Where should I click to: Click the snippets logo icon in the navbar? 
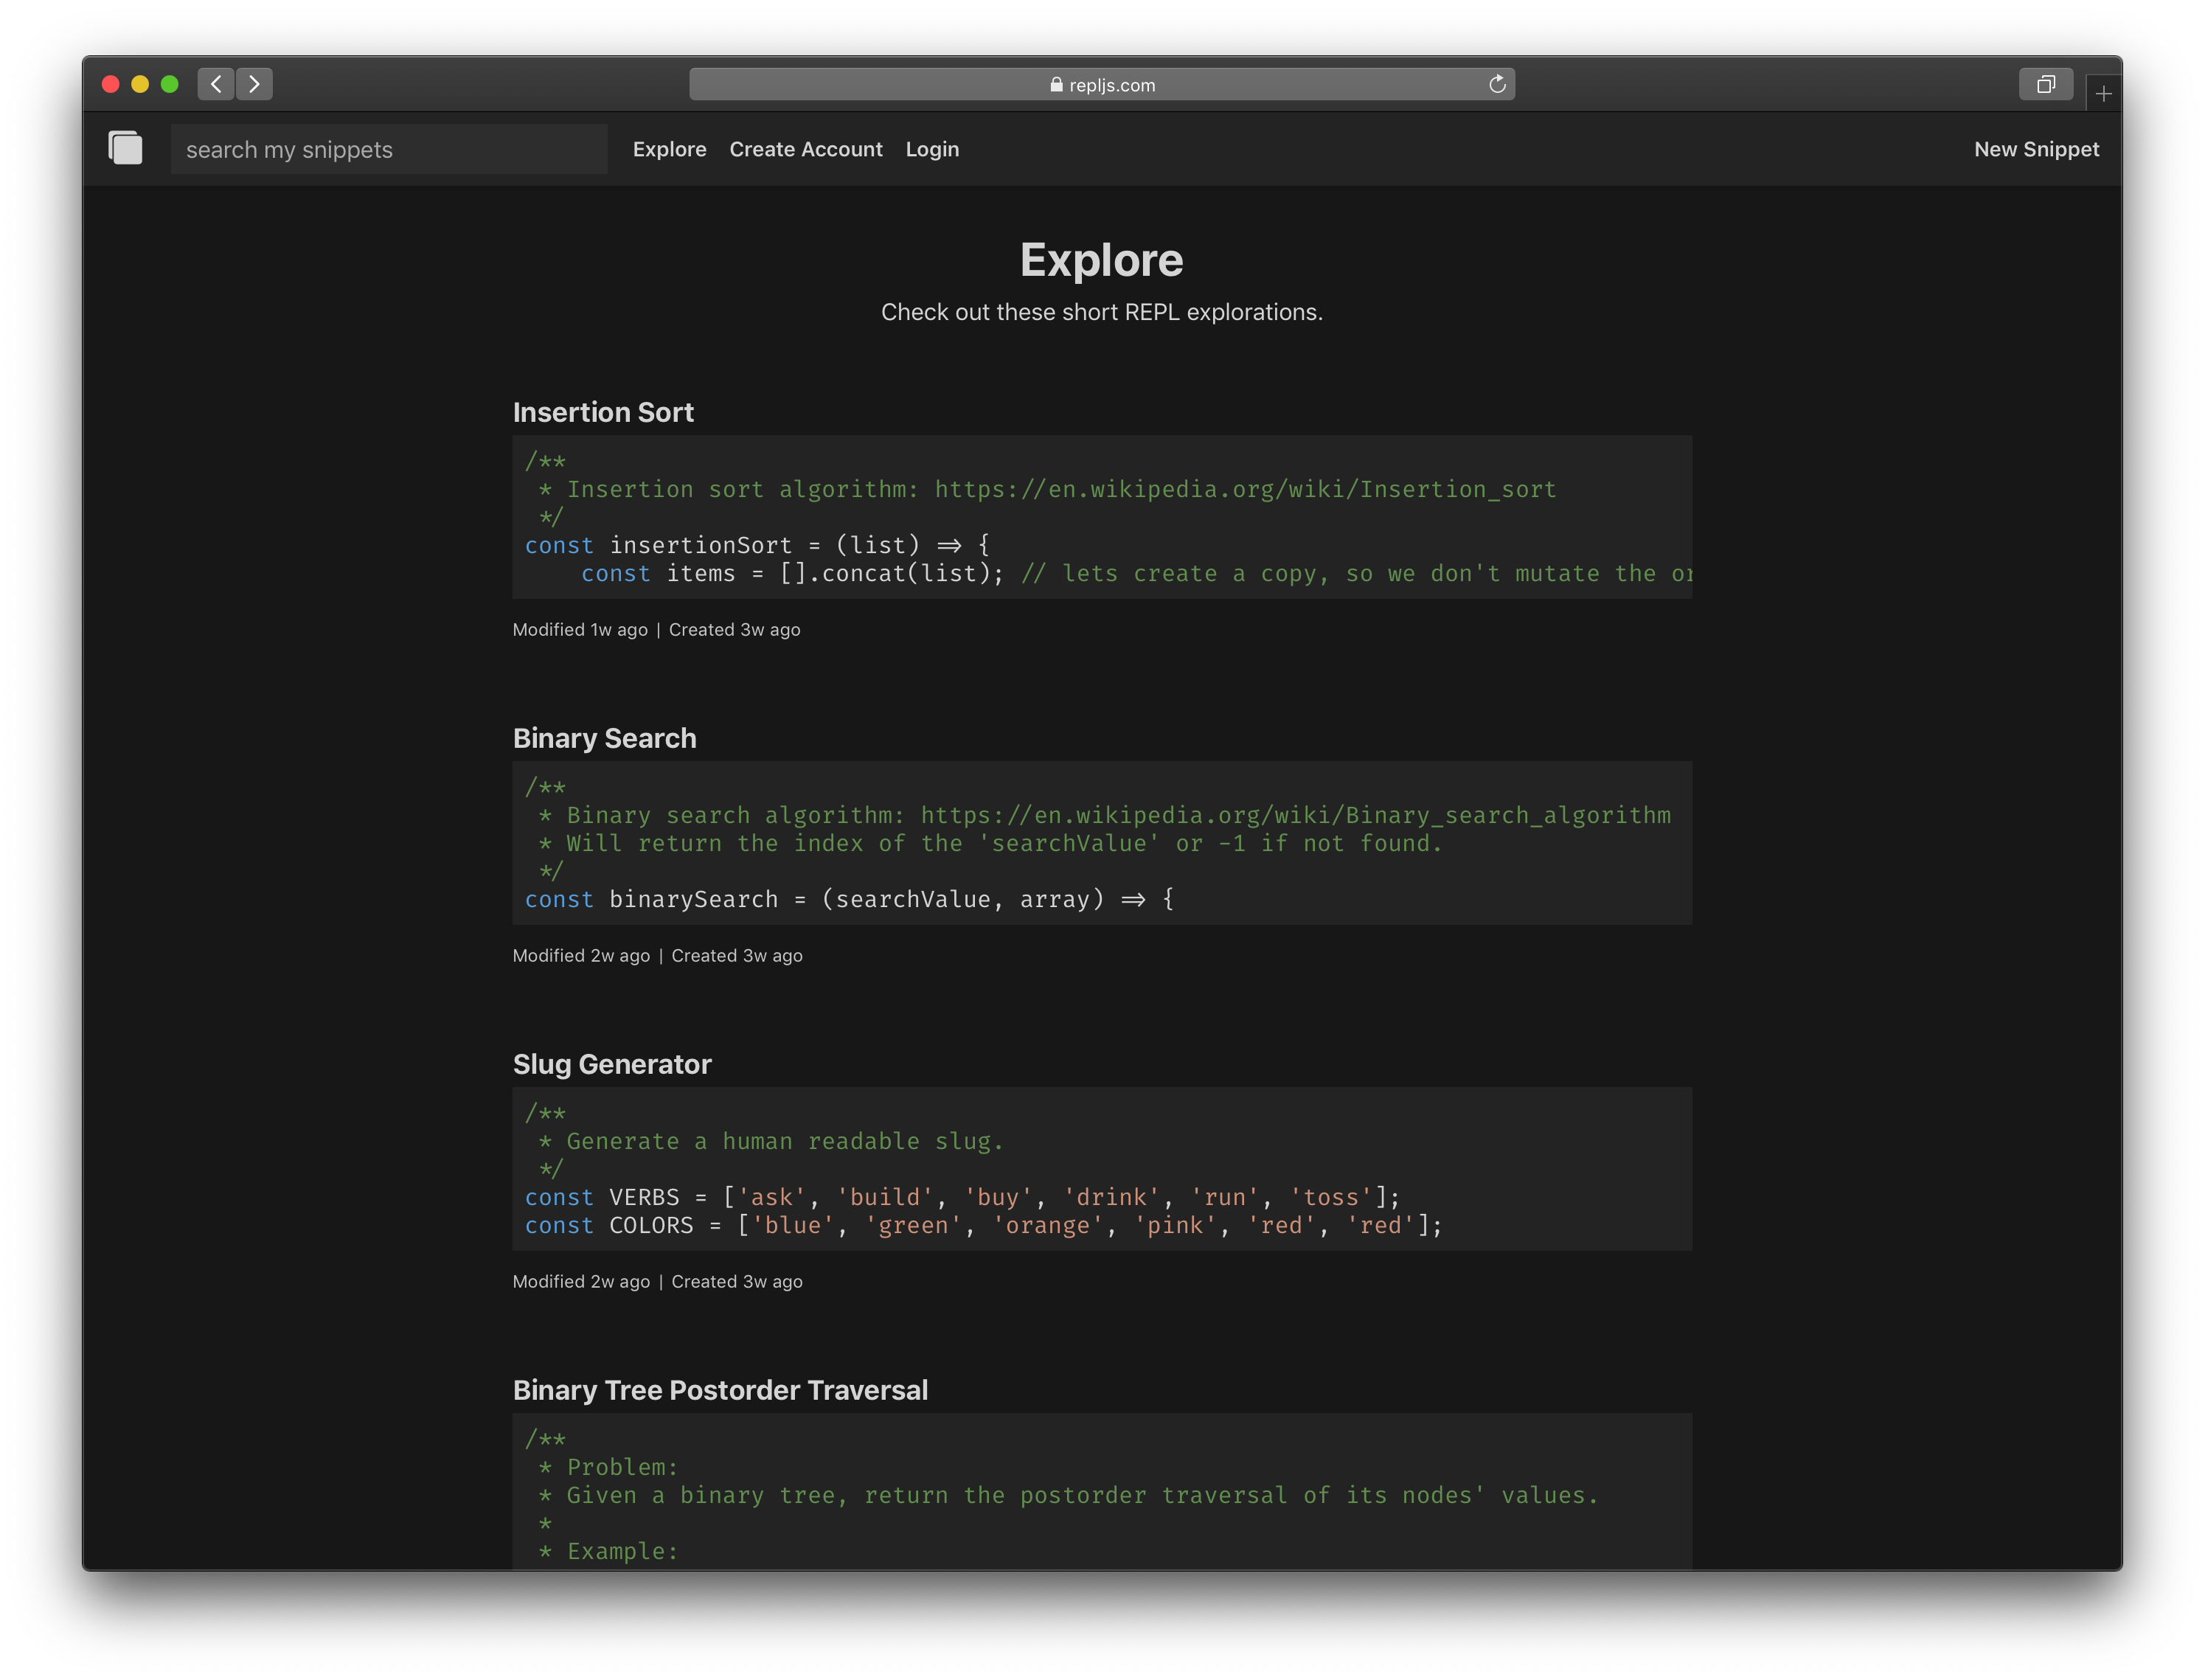click(125, 148)
